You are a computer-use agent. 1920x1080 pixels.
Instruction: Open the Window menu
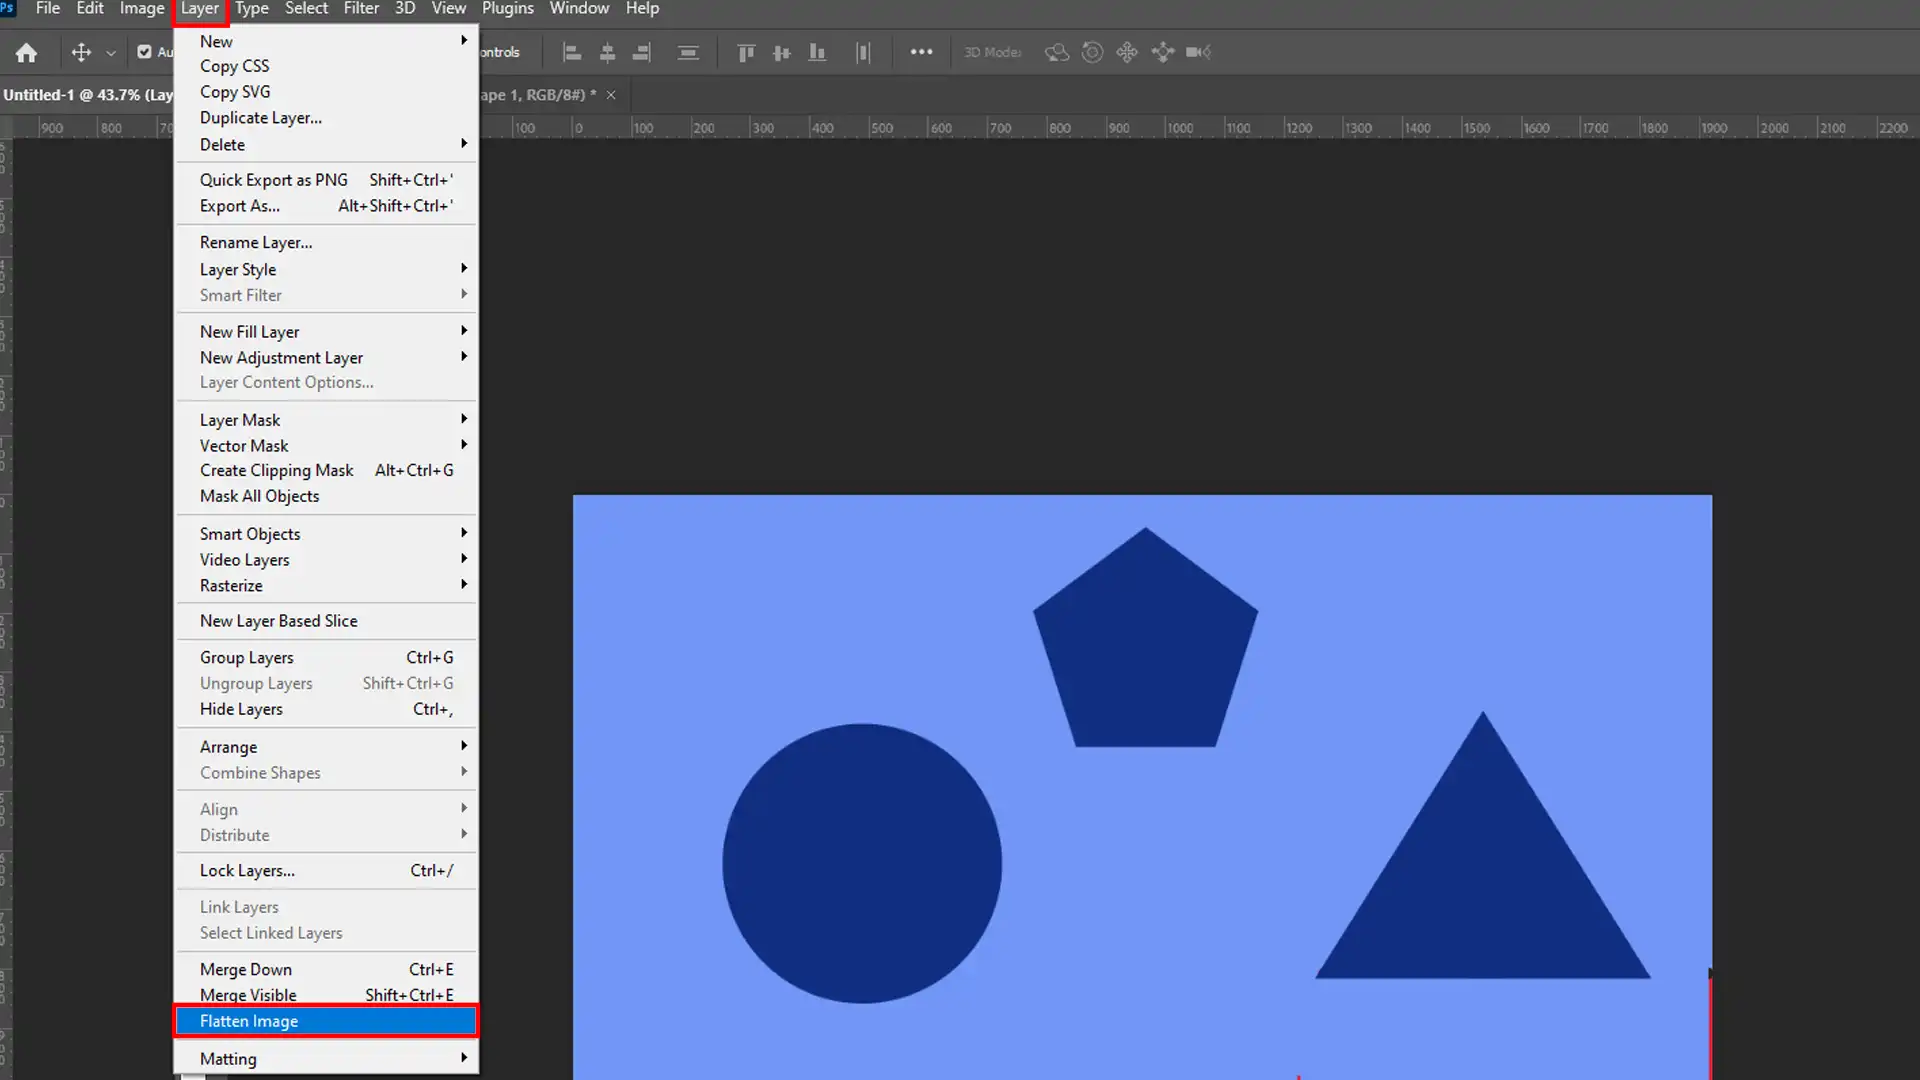click(x=579, y=9)
